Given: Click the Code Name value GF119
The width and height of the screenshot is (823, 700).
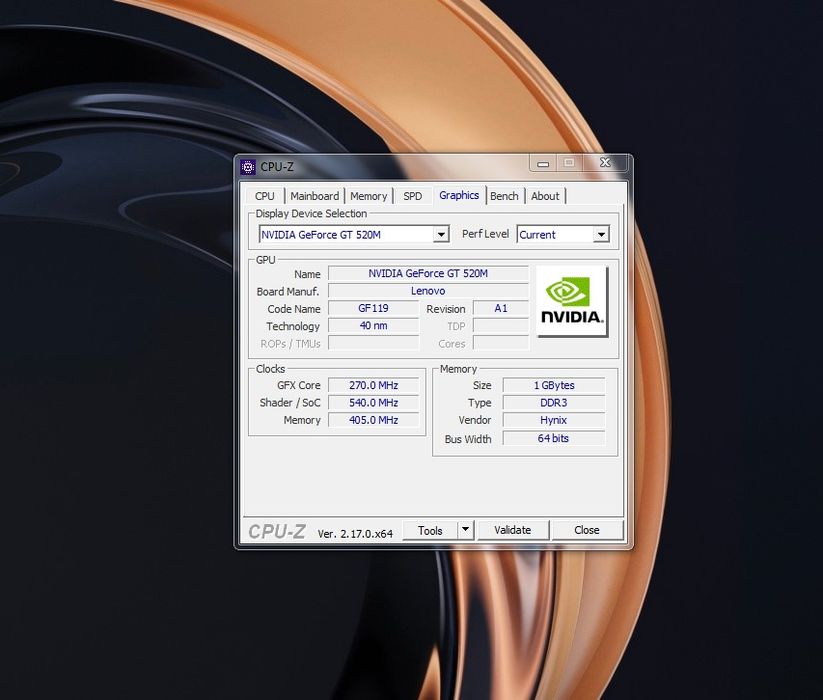Looking at the screenshot, I should coord(373,308).
